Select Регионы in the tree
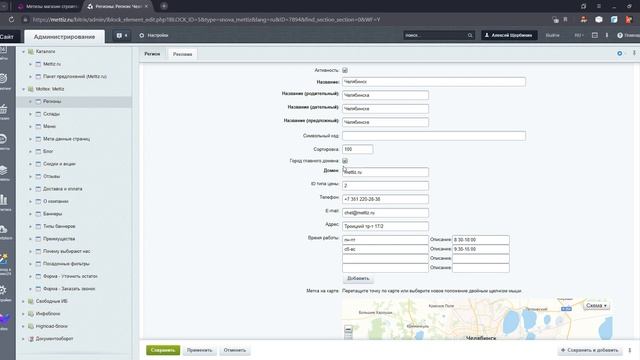The image size is (640, 360). coord(52,101)
